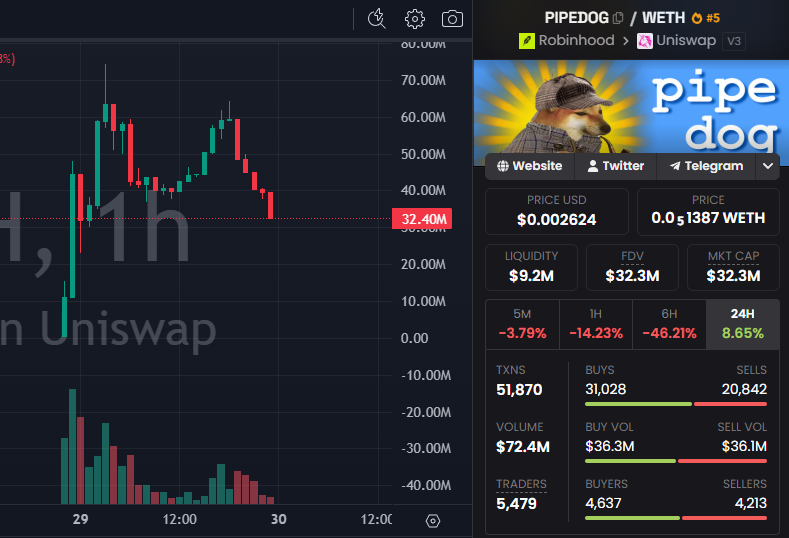Click the Robinhood chain label

point(576,40)
